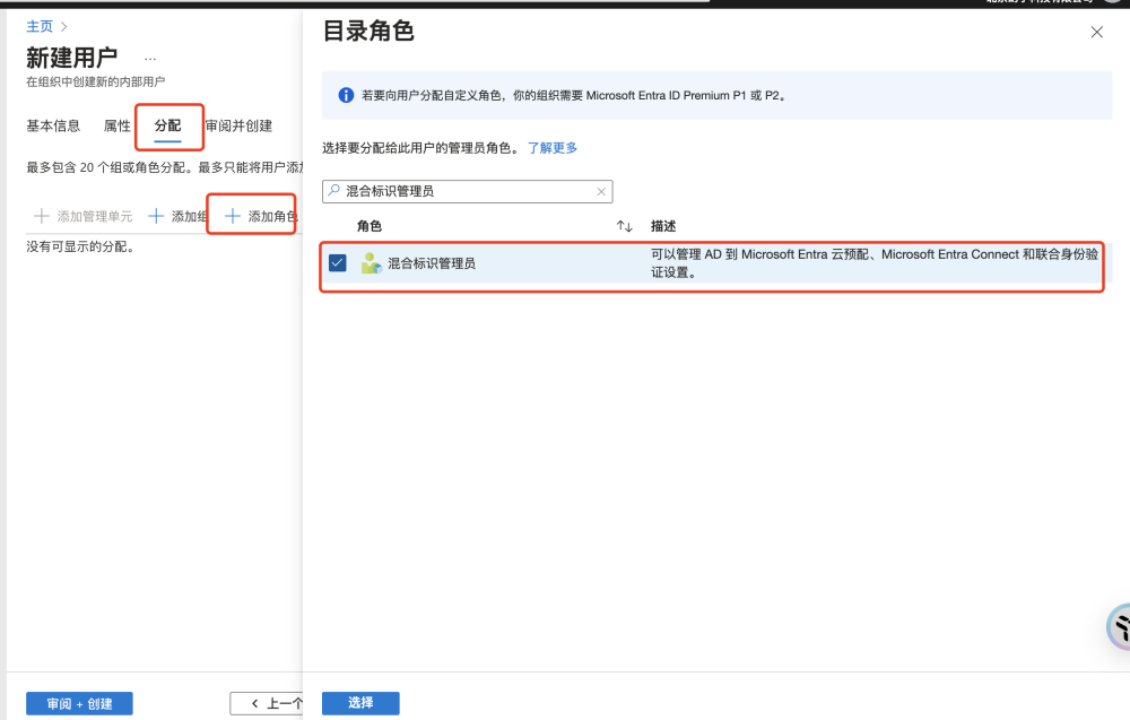Click the 选择要分配给此用户的管理员角色 text
The image size is (1130, 720).
pos(420,148)
